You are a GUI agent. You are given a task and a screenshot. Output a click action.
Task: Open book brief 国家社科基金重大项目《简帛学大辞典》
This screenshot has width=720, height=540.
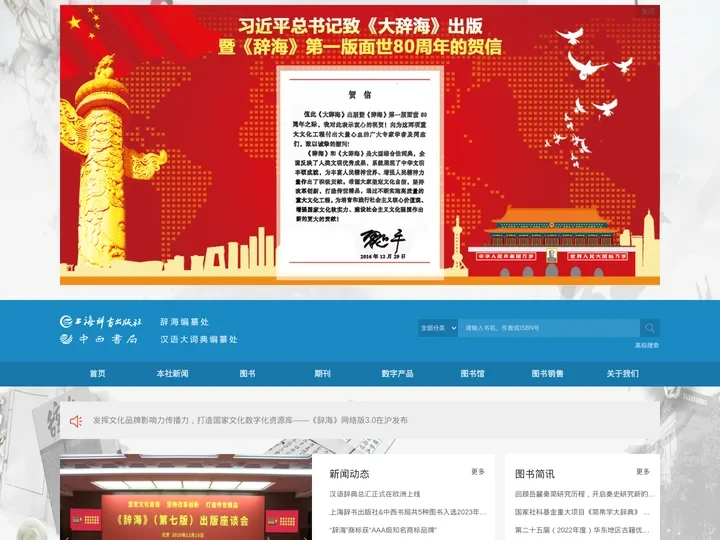coord(582,512)
